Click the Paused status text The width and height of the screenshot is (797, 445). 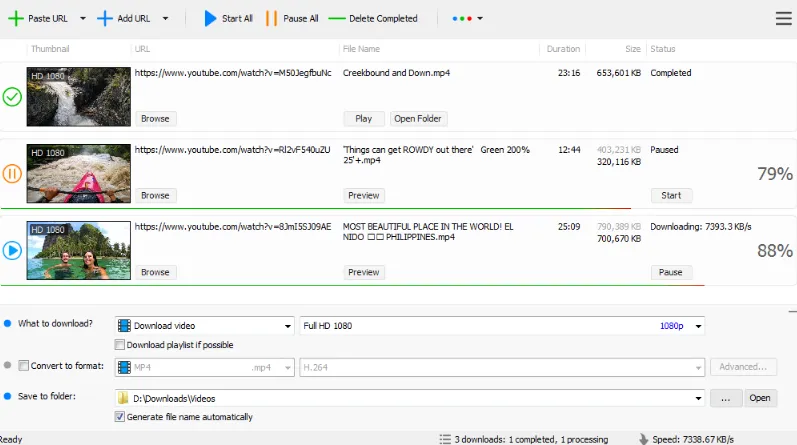(x=664, y=150)
